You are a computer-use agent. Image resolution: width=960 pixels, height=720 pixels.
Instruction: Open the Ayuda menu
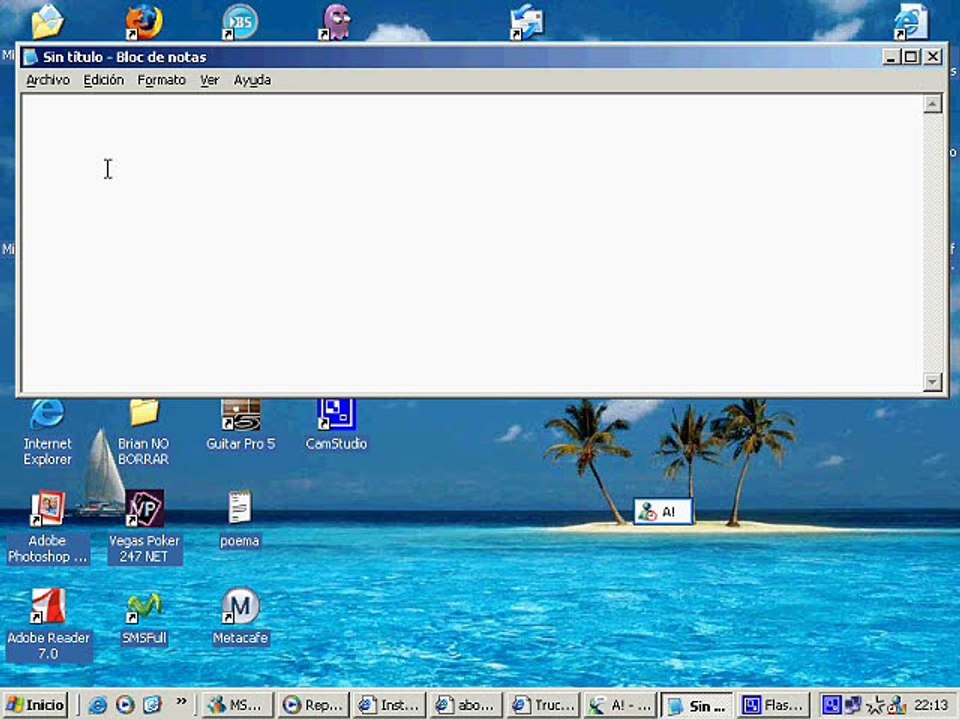click(x=252, y=80)
